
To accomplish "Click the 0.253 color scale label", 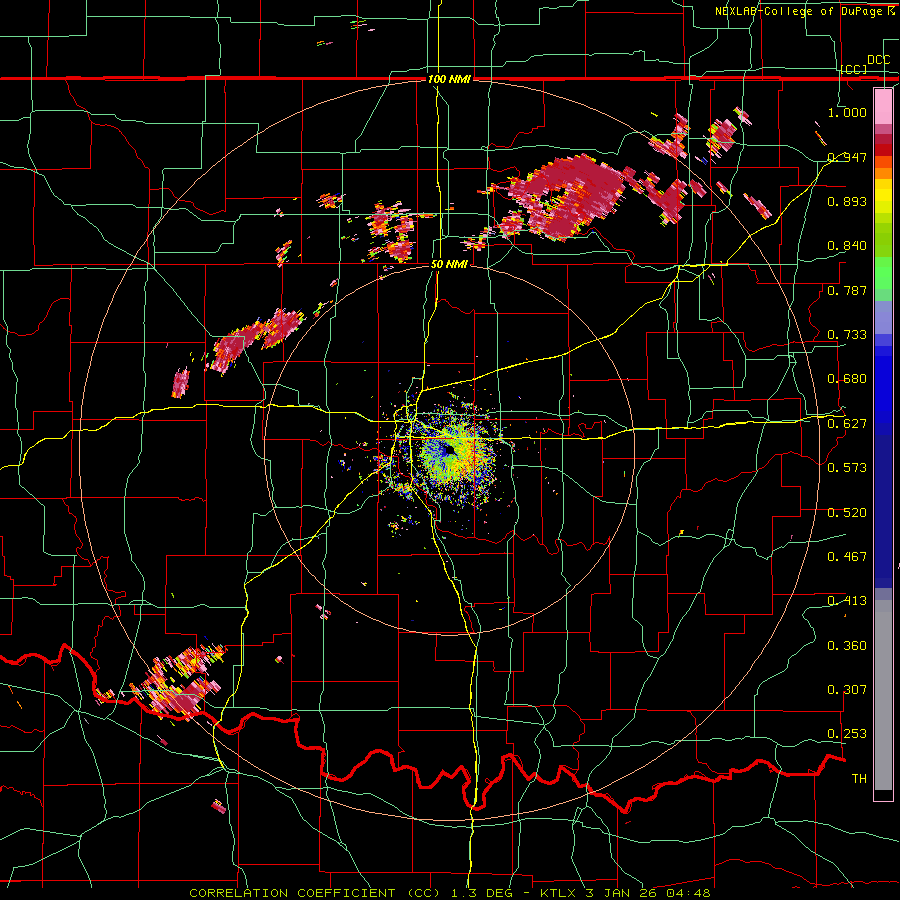I will click(847, 734).
